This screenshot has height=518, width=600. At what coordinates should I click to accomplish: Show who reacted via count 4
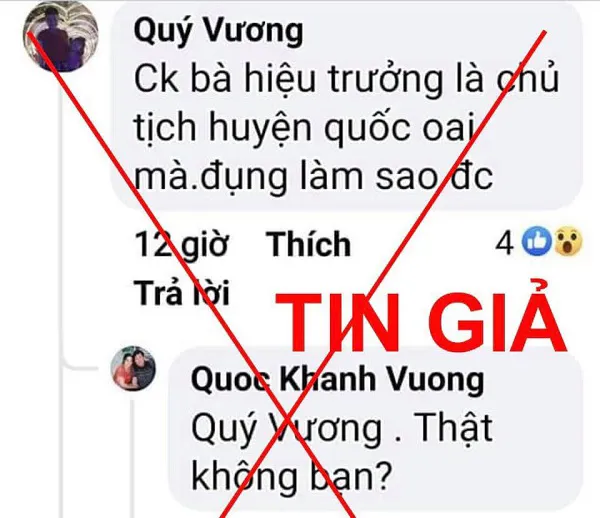coord(504,244)
